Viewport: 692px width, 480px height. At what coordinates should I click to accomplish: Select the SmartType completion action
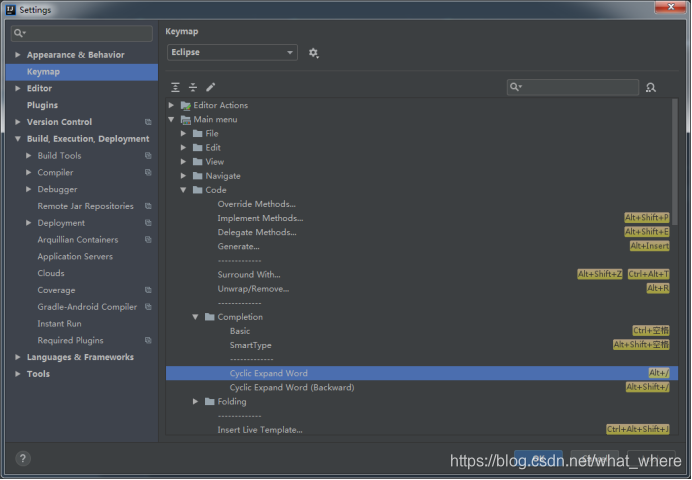[250, 345]
